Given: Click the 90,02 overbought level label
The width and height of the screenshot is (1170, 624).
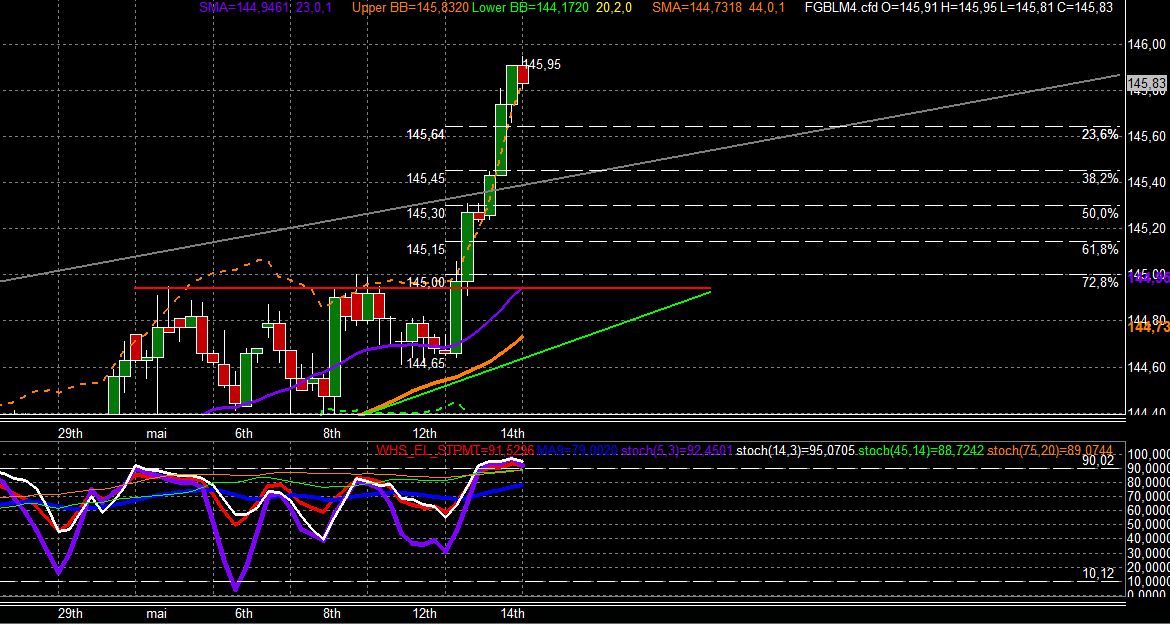Looking at the screenshot, I should [x=1096, y=461].
